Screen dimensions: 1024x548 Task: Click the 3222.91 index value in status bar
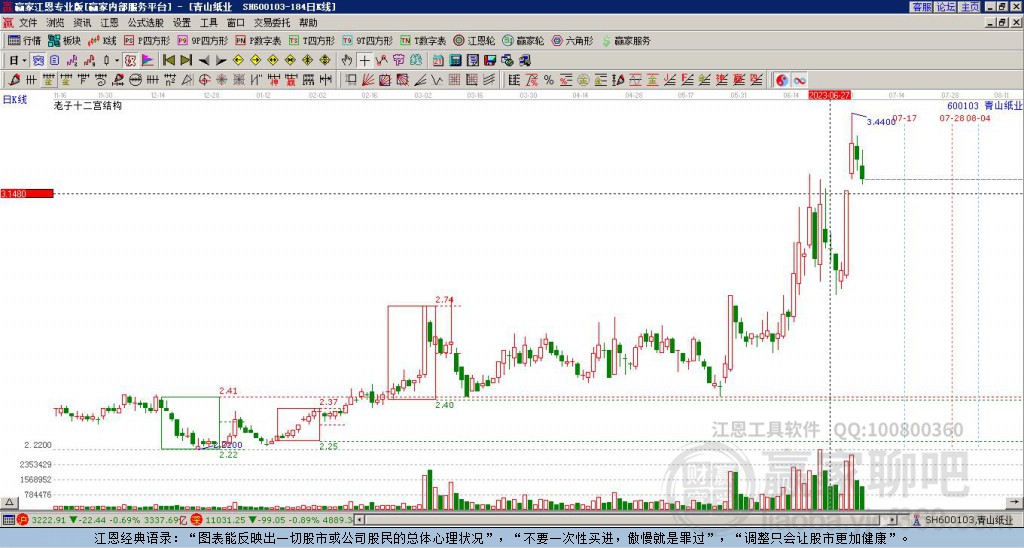[x=48, y=520]
